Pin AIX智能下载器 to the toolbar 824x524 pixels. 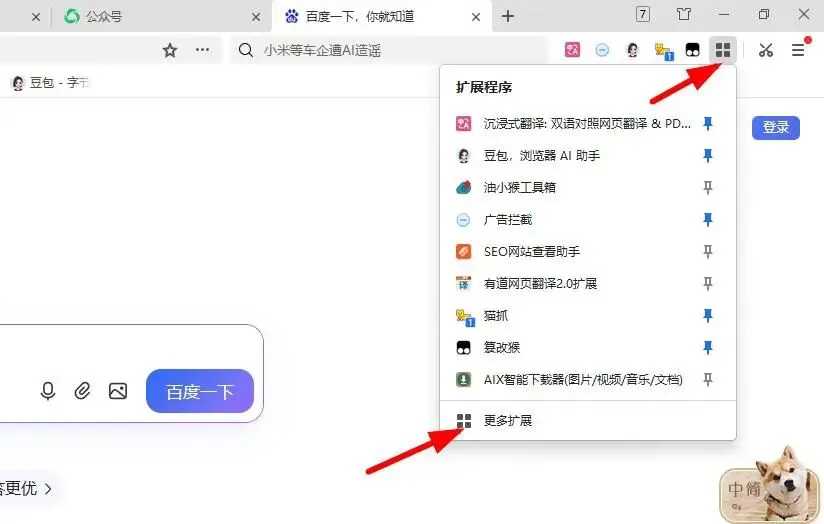coord(708,379)
